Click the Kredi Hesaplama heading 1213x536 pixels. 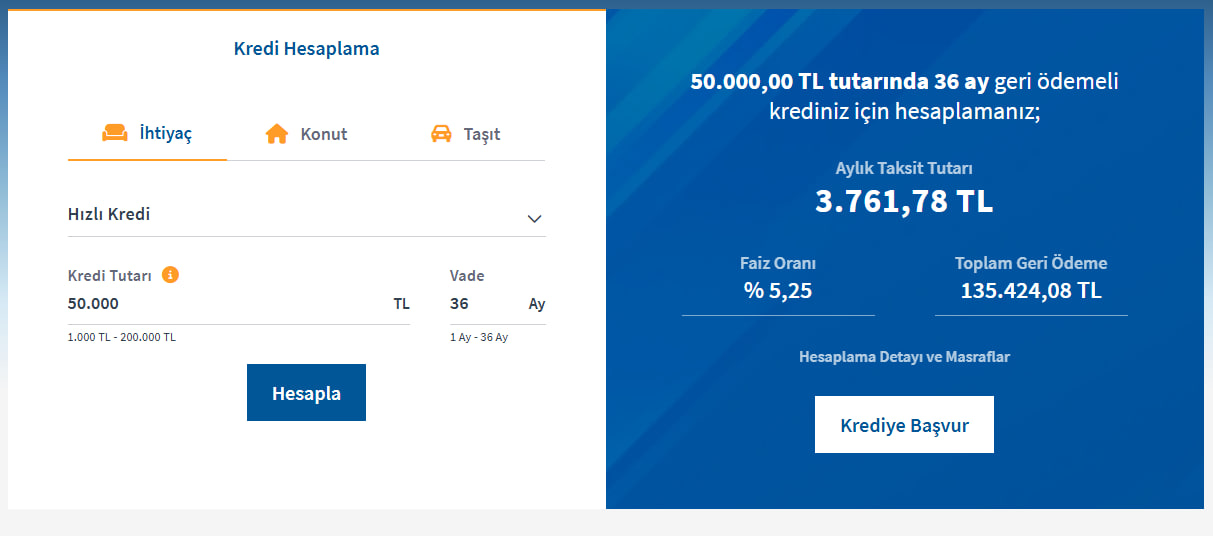pyautogui.click(x=306, y=48)
